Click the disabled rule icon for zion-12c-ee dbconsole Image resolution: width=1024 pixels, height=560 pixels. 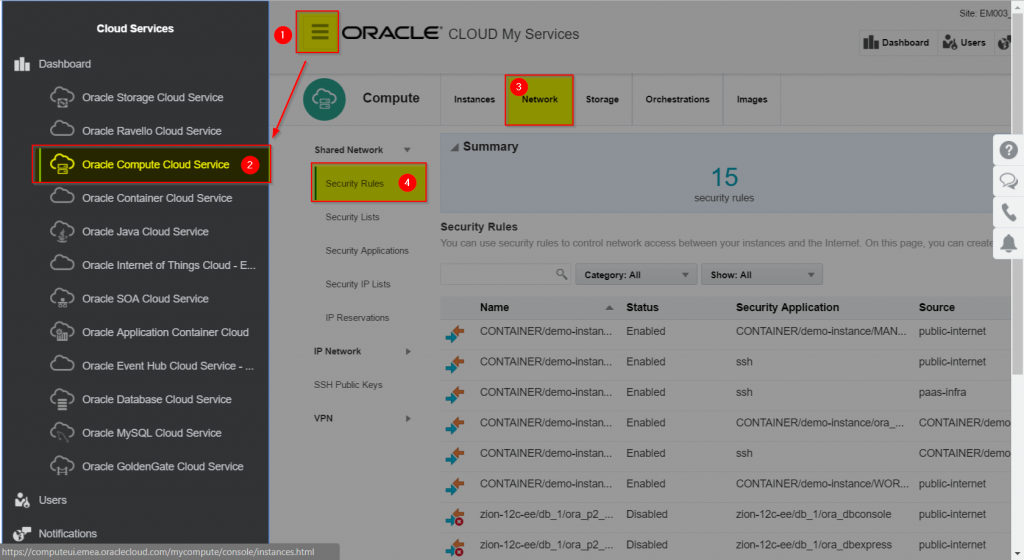point(455,516)
